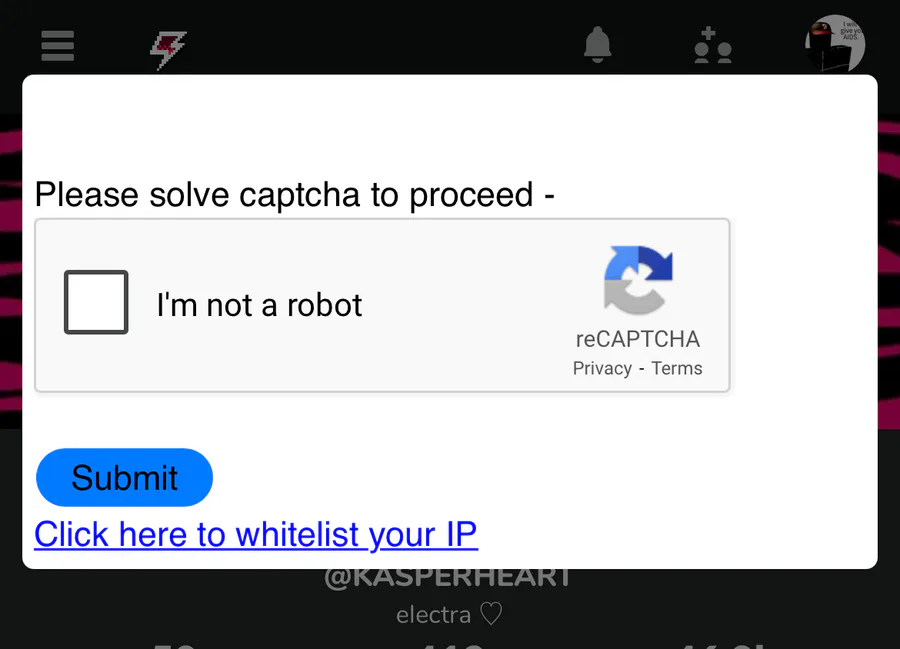Open the hamburger menu
This screenshot has height=649, width=900.
pyautogui.click(x=57, y=46)
